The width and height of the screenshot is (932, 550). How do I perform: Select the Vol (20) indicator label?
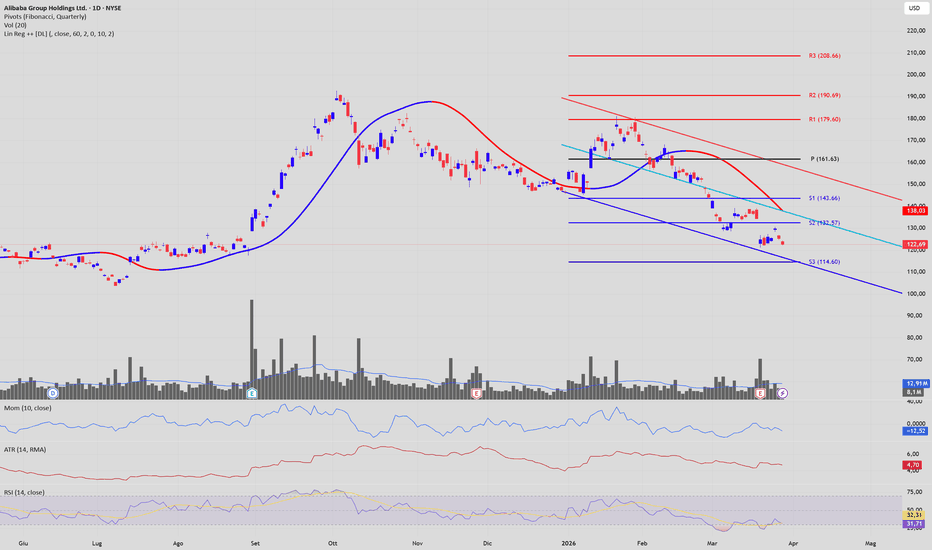(x=15, y=25)
